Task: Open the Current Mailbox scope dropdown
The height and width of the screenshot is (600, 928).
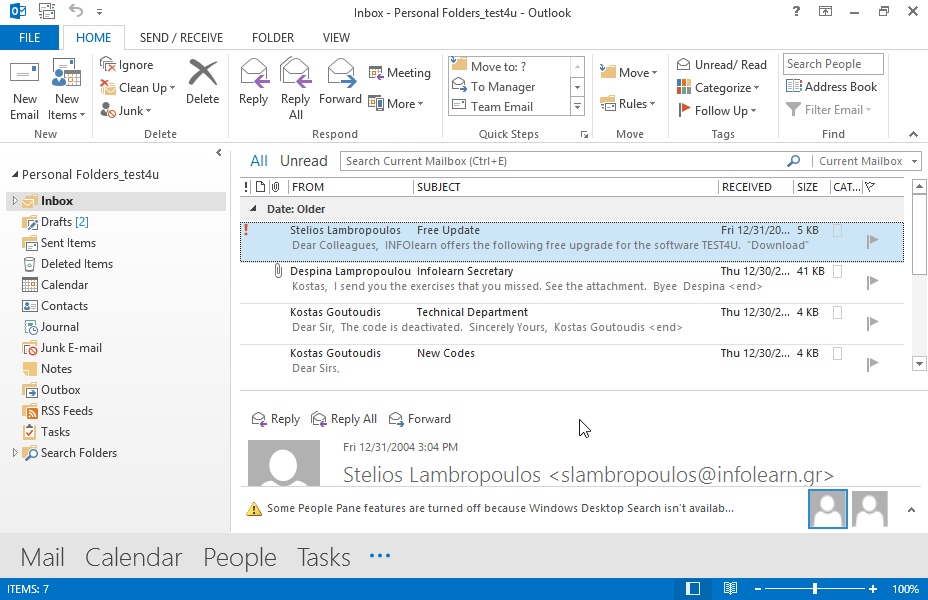Action: pos(867,161)
